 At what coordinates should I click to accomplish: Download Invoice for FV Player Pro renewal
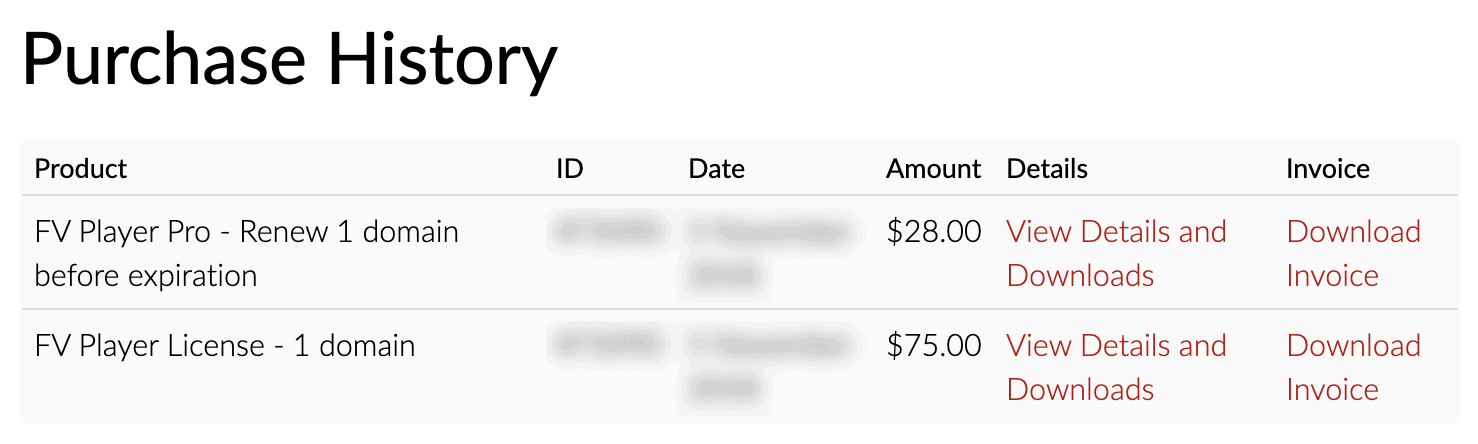click(1353, 253)
